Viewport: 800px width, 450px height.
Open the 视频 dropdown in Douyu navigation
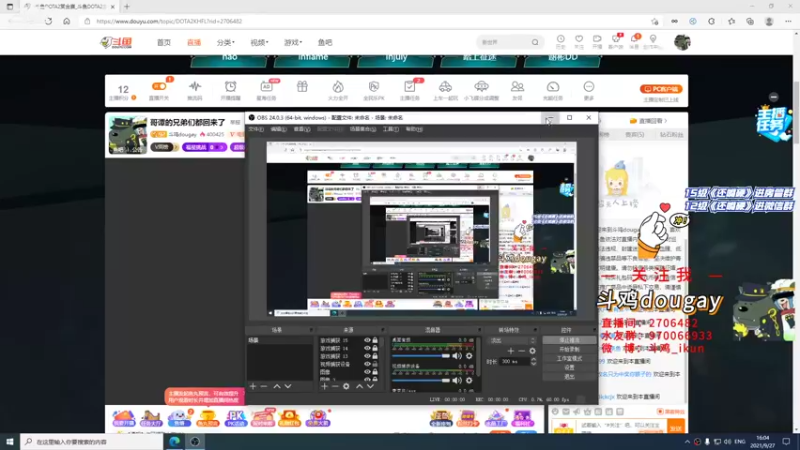tap(259, 42)
